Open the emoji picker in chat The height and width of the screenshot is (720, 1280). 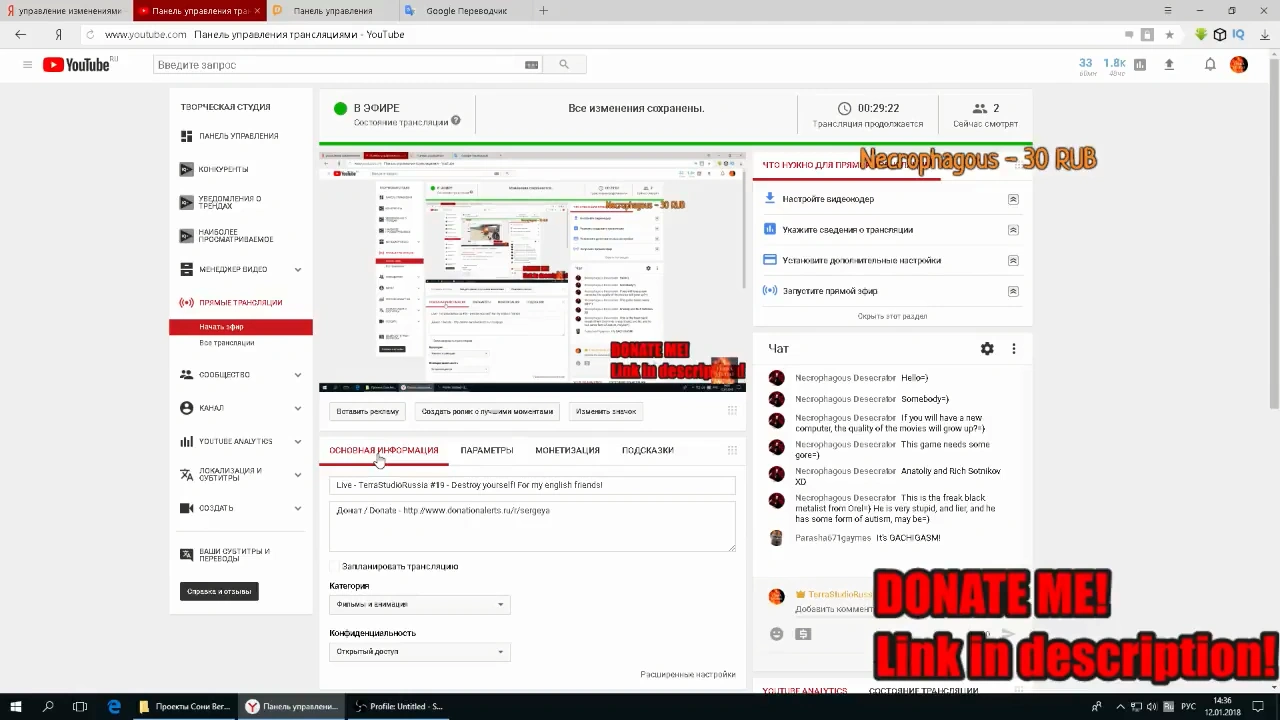tap(777, 634)
